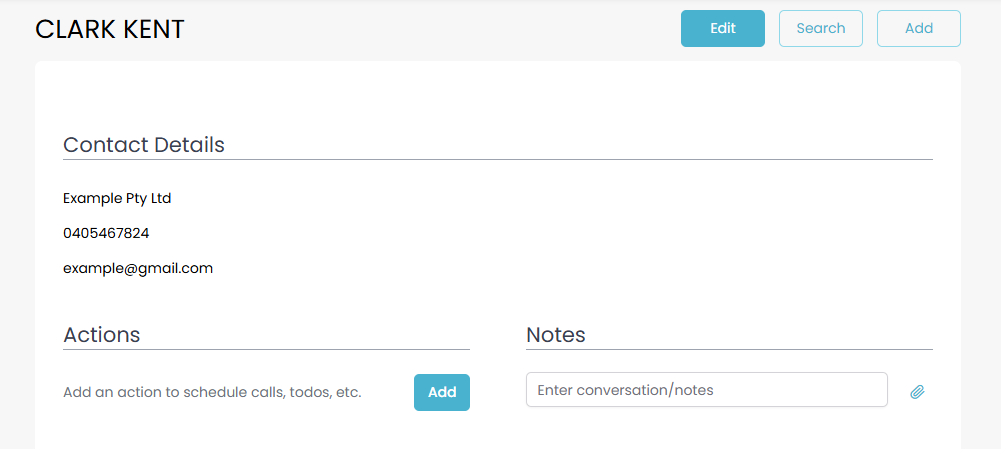The image size is (1001, 449).
Task: Add a new action under Actions
Action: tap(441, 392)
